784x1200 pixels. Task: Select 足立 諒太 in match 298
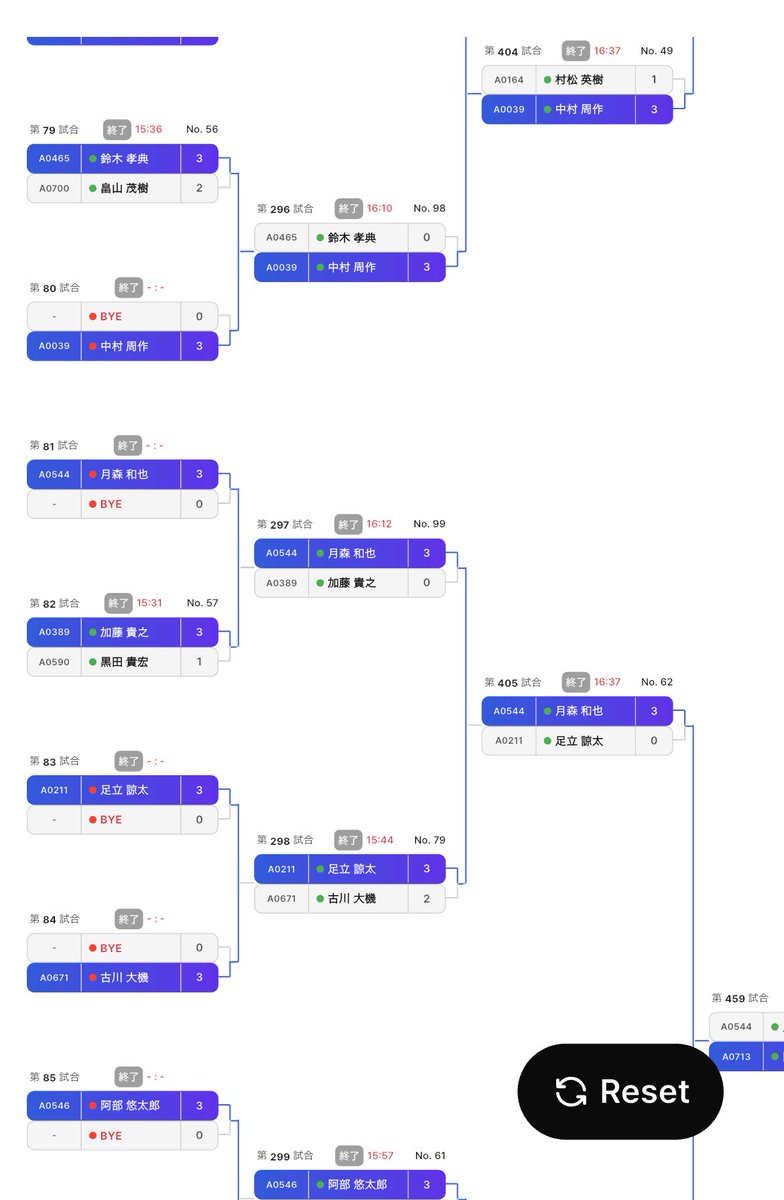349,869
